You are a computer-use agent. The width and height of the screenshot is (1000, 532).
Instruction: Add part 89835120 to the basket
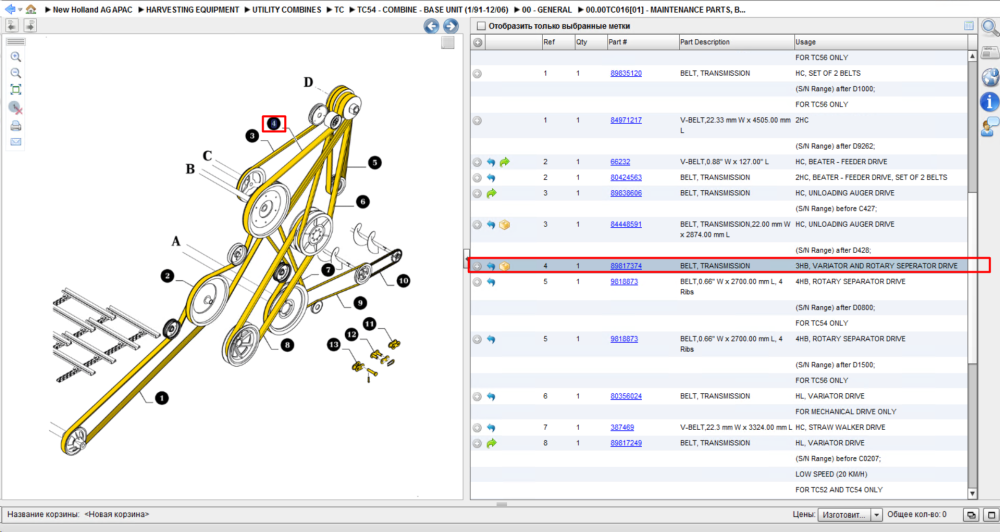pos(477,74)
